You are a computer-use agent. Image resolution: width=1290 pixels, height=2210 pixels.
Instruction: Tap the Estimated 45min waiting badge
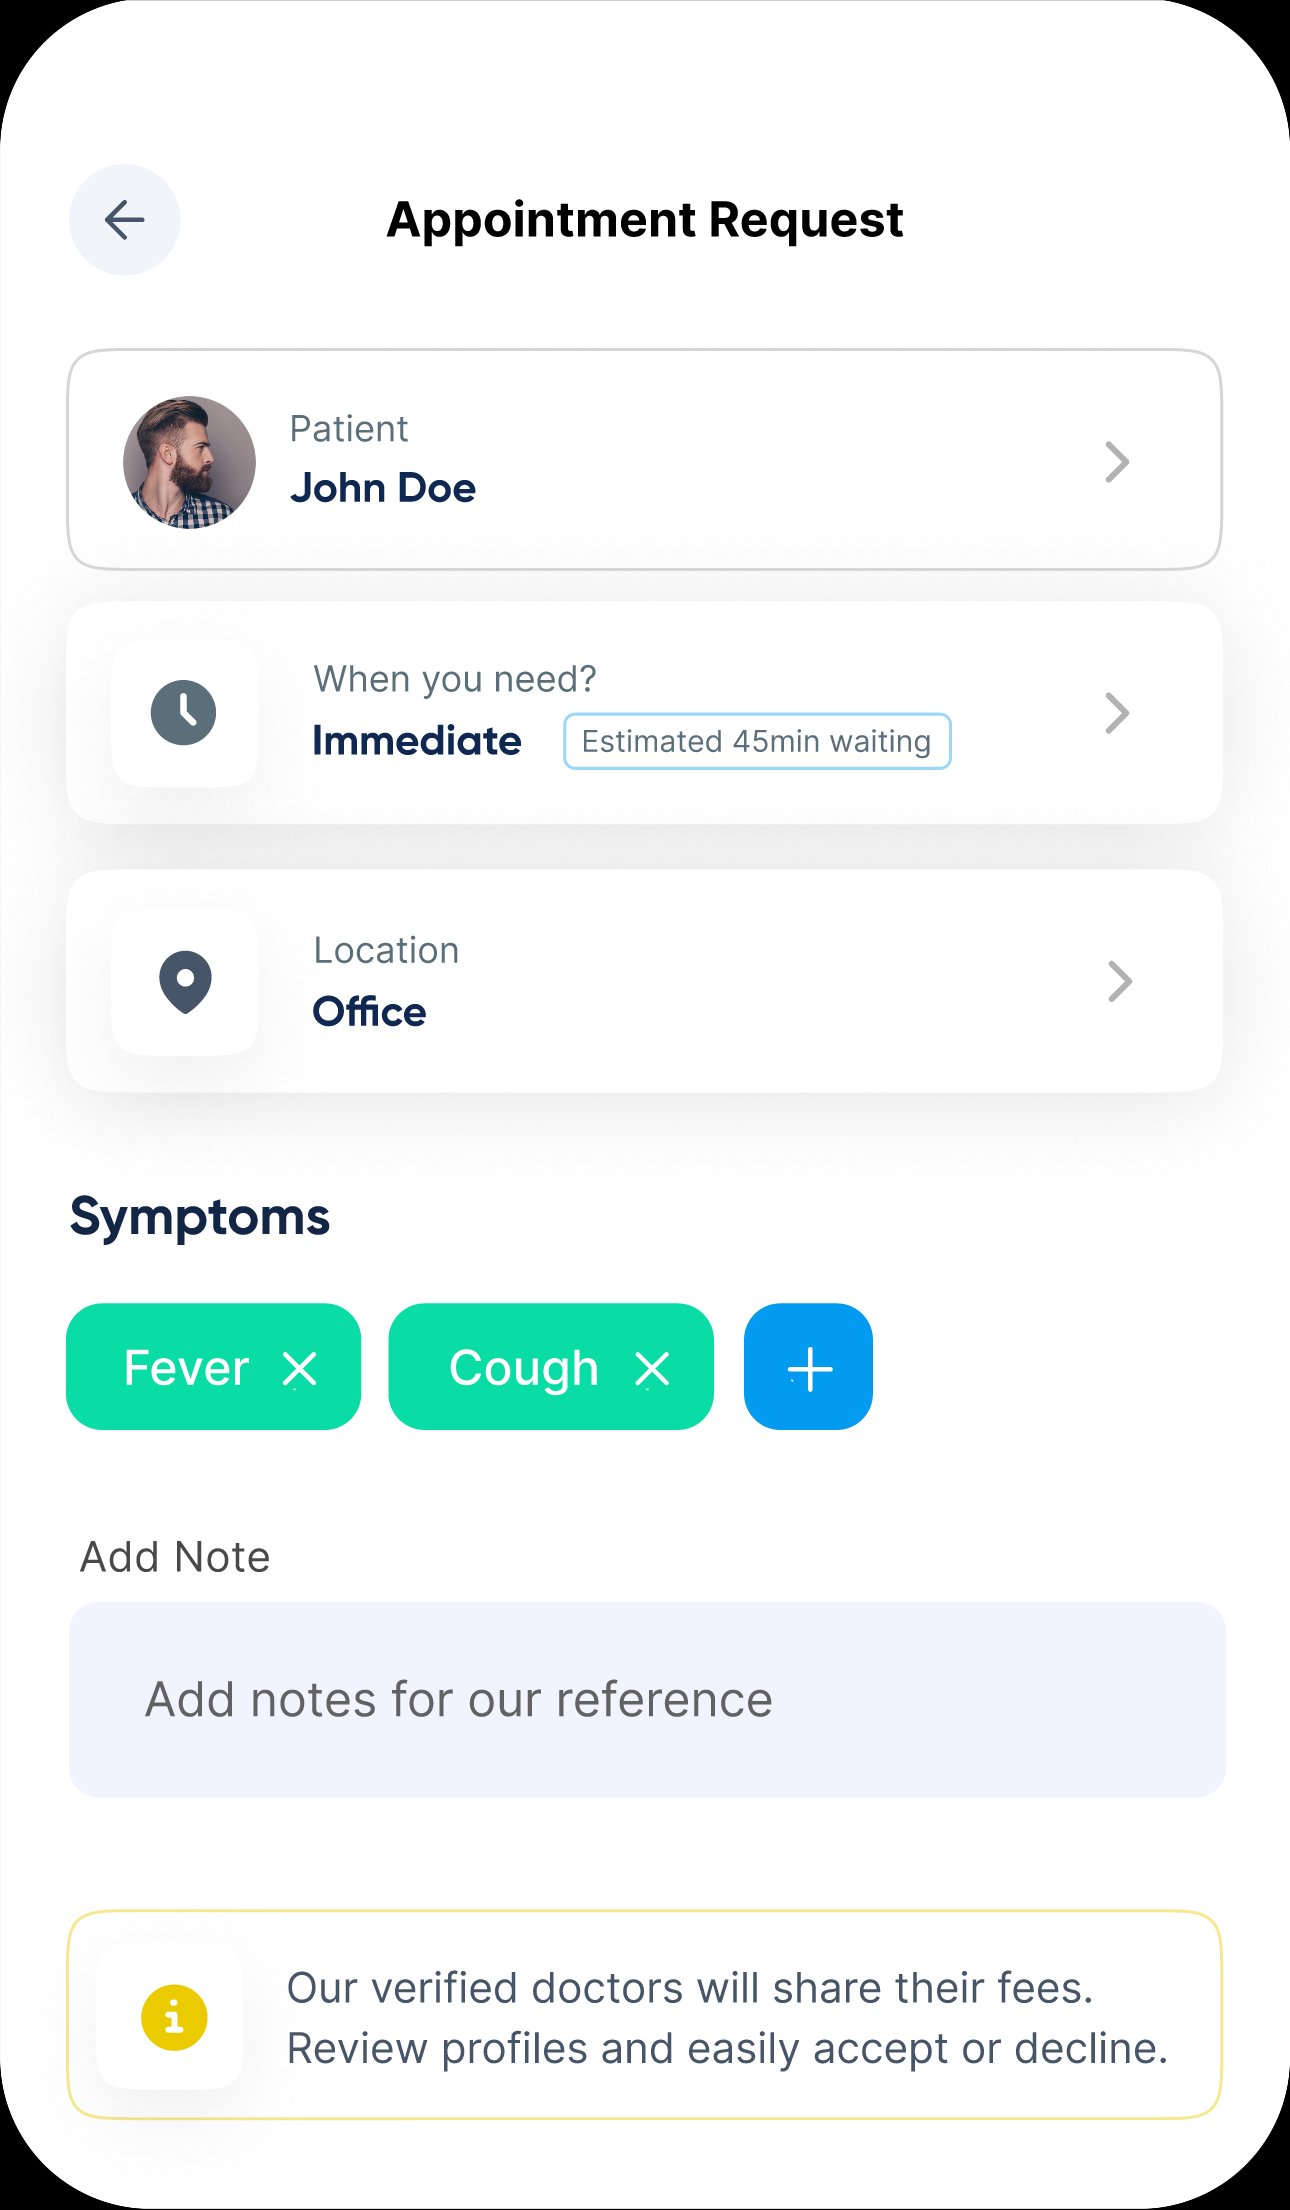coord(757,741)
